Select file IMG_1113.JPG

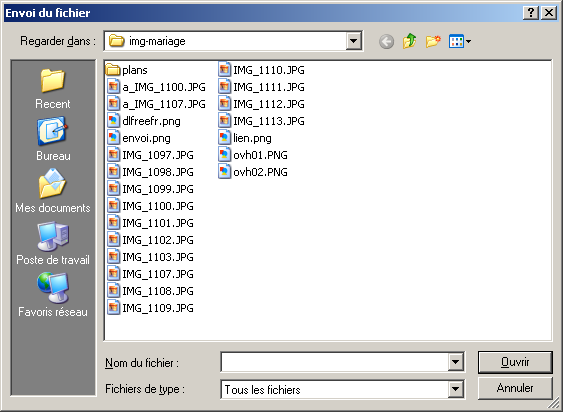point(261,121)
